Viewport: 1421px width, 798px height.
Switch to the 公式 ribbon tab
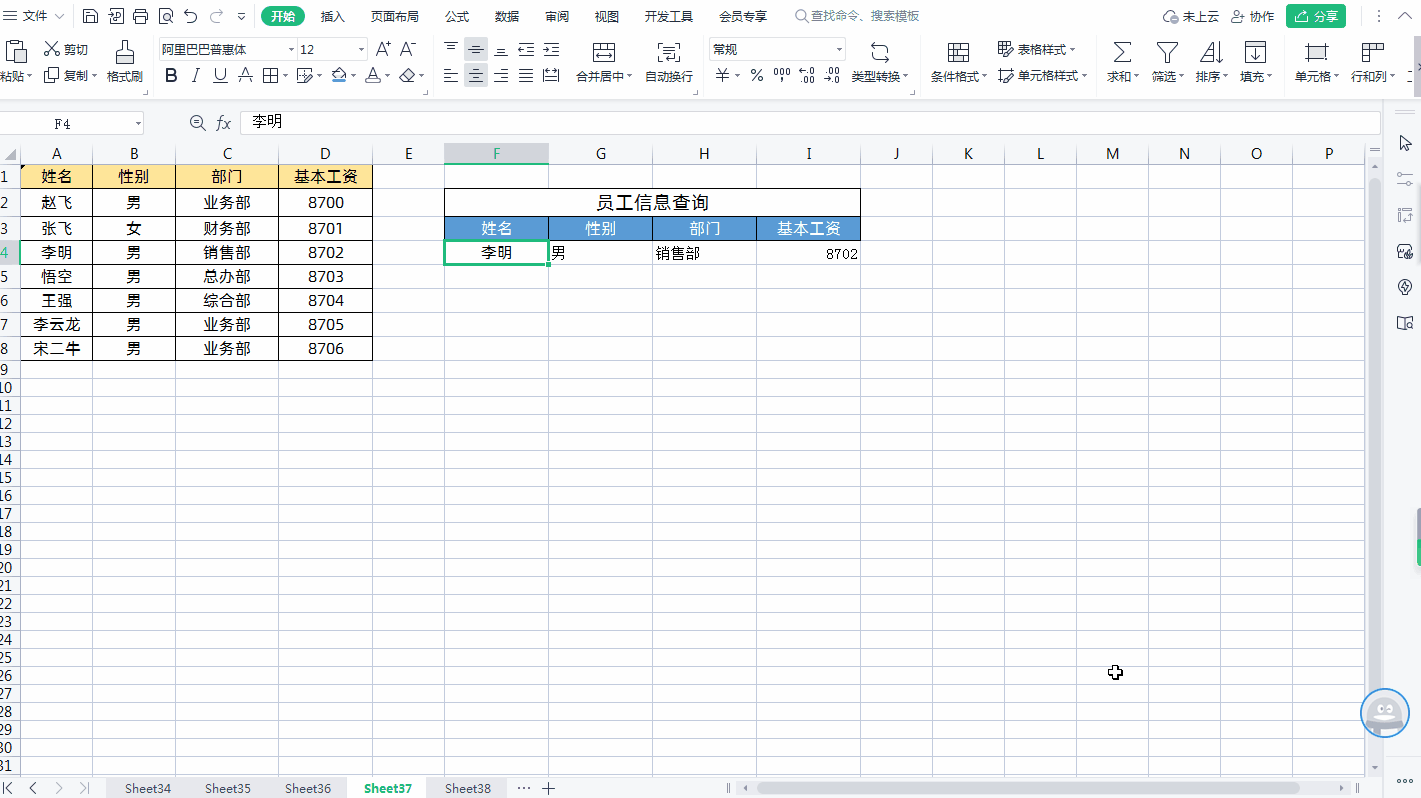tap(457, 16)
